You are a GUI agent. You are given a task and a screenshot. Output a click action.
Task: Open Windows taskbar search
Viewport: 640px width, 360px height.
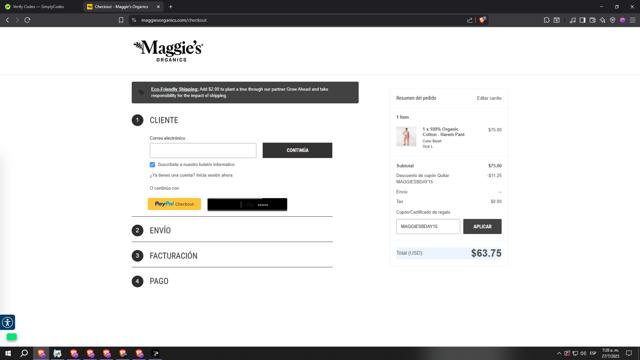24,353
